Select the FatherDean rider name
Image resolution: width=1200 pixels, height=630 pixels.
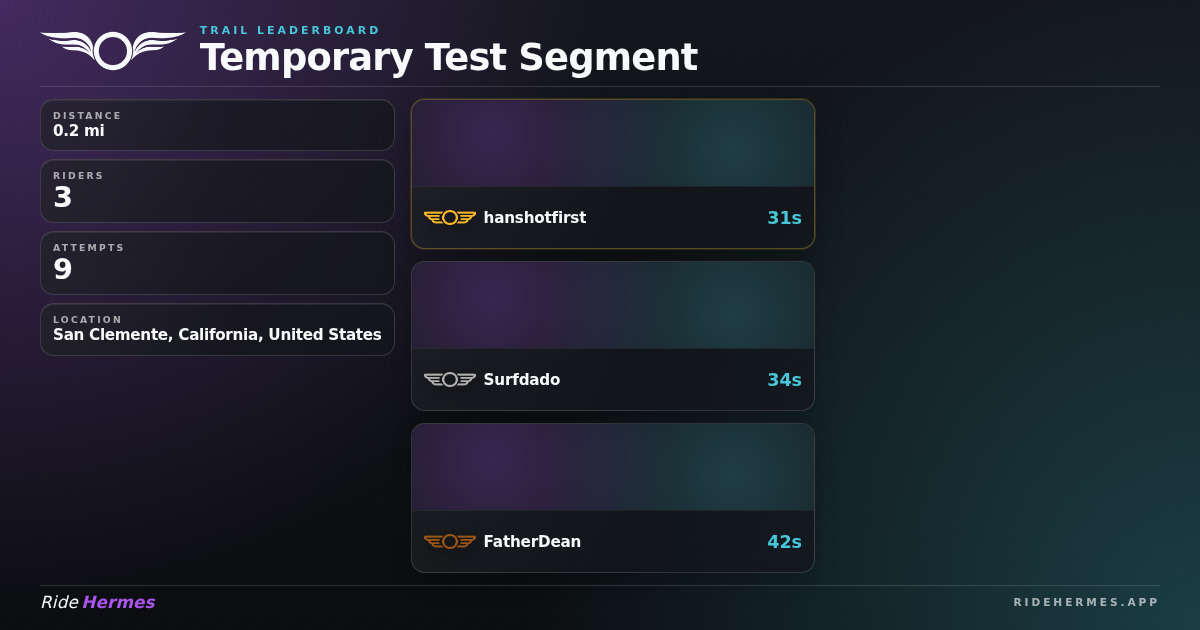532,542
